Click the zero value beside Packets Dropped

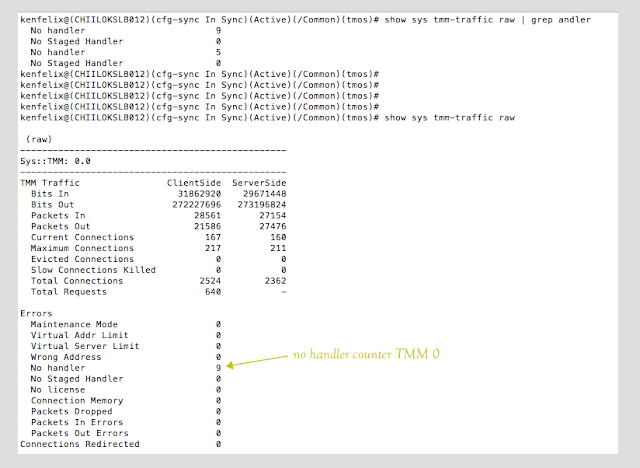tap(218, 411)
